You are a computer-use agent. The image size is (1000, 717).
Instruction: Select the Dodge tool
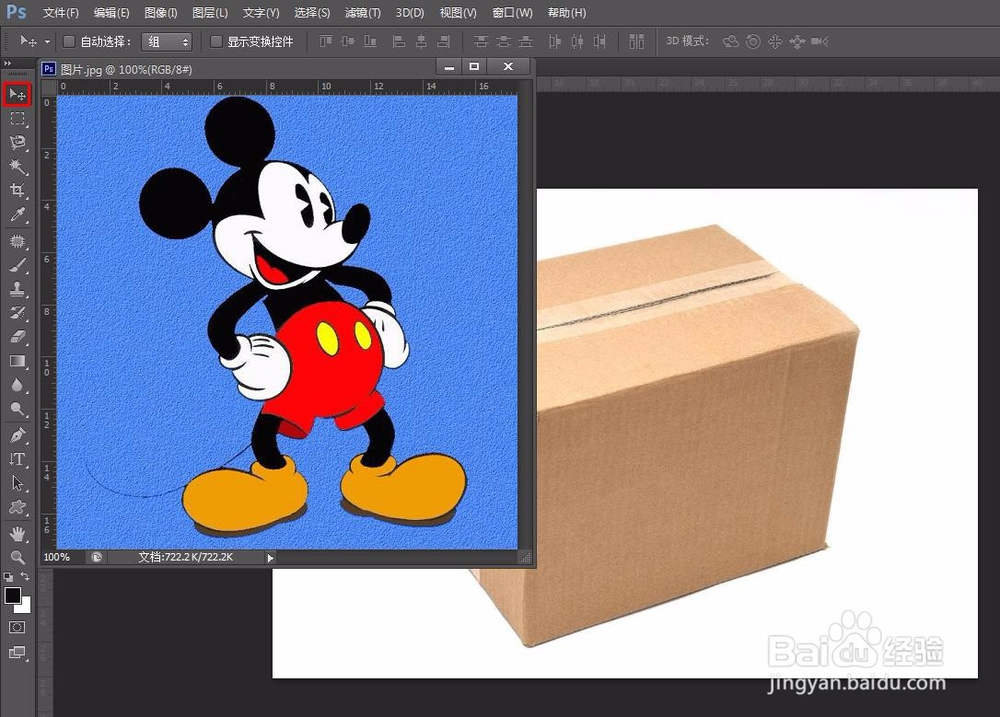click(x=17, y=409)
